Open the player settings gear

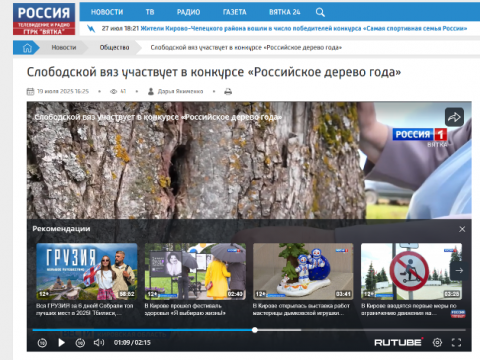pyautogui.click(x=437, y=342)
